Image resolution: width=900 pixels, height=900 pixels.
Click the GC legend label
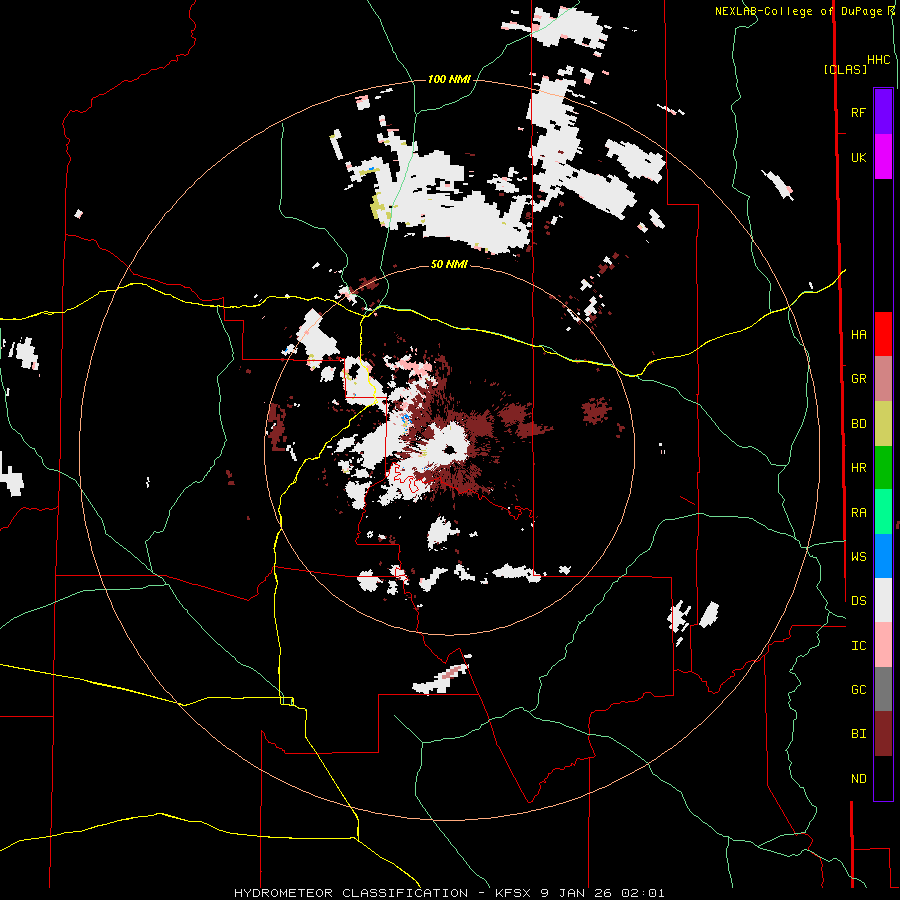pos(858,689)
